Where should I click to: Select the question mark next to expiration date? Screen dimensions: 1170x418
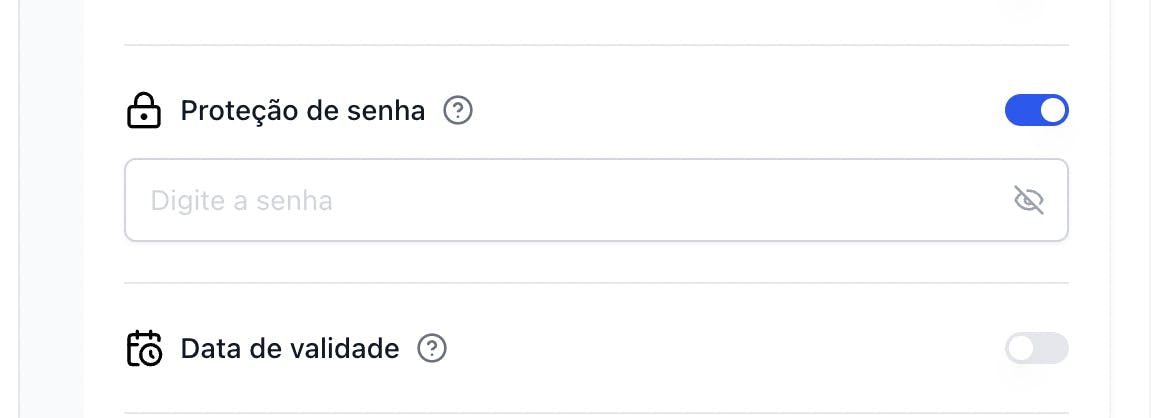tap(432, 349)
